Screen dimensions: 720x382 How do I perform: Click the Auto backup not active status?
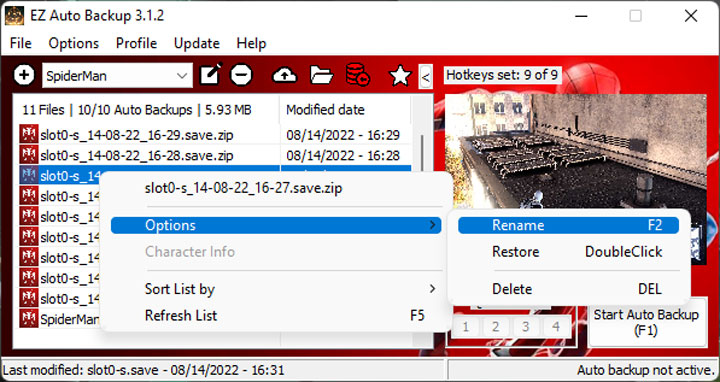point(645,370)
